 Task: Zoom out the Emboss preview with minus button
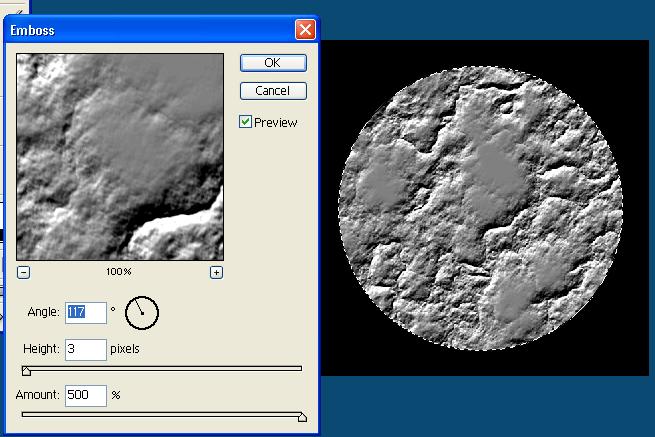23,272
